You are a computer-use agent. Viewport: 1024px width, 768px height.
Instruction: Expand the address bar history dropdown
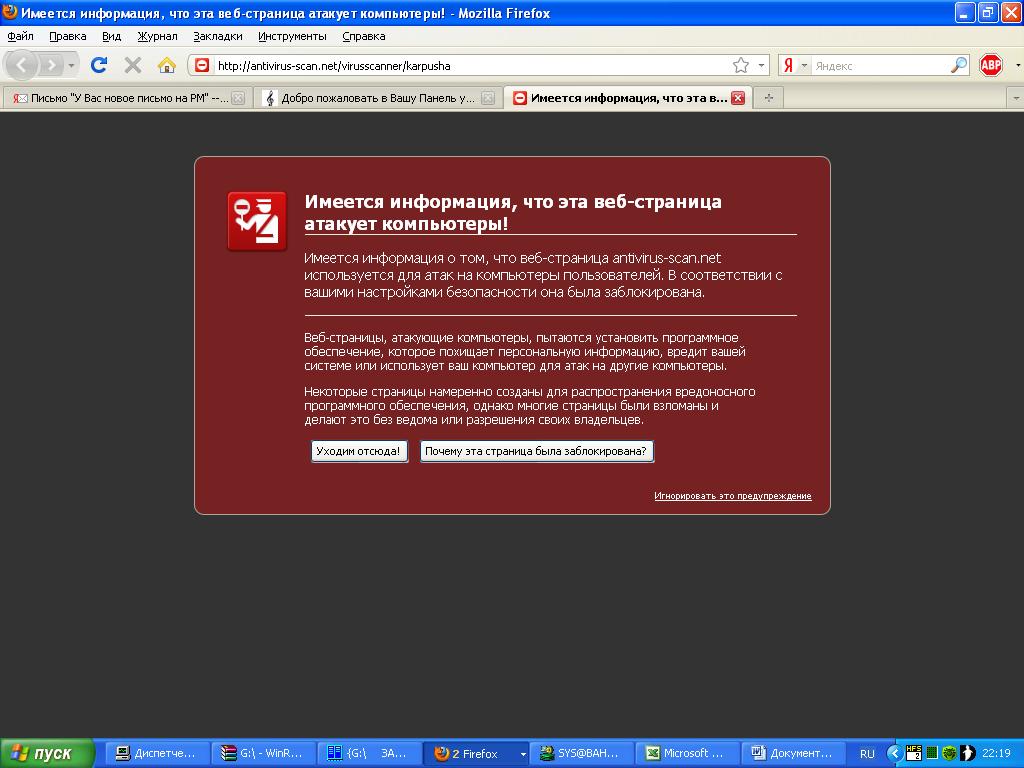761,65
